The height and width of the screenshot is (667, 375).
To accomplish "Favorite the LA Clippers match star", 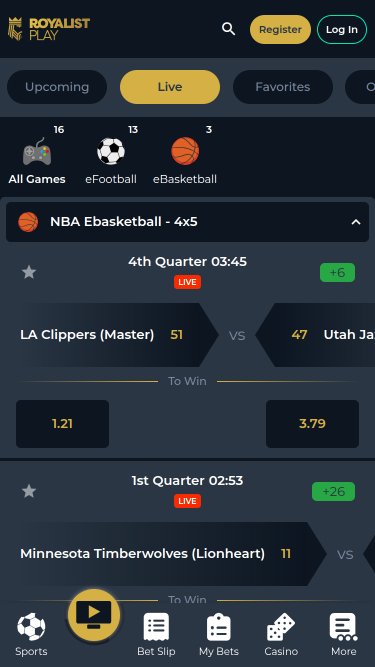I will [29, 272].
